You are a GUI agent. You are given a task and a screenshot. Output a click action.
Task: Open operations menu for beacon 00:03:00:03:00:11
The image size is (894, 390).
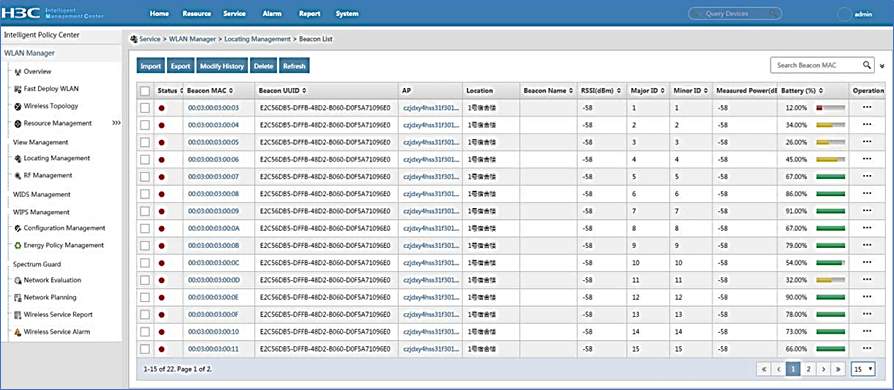click(x=867, y=348)
